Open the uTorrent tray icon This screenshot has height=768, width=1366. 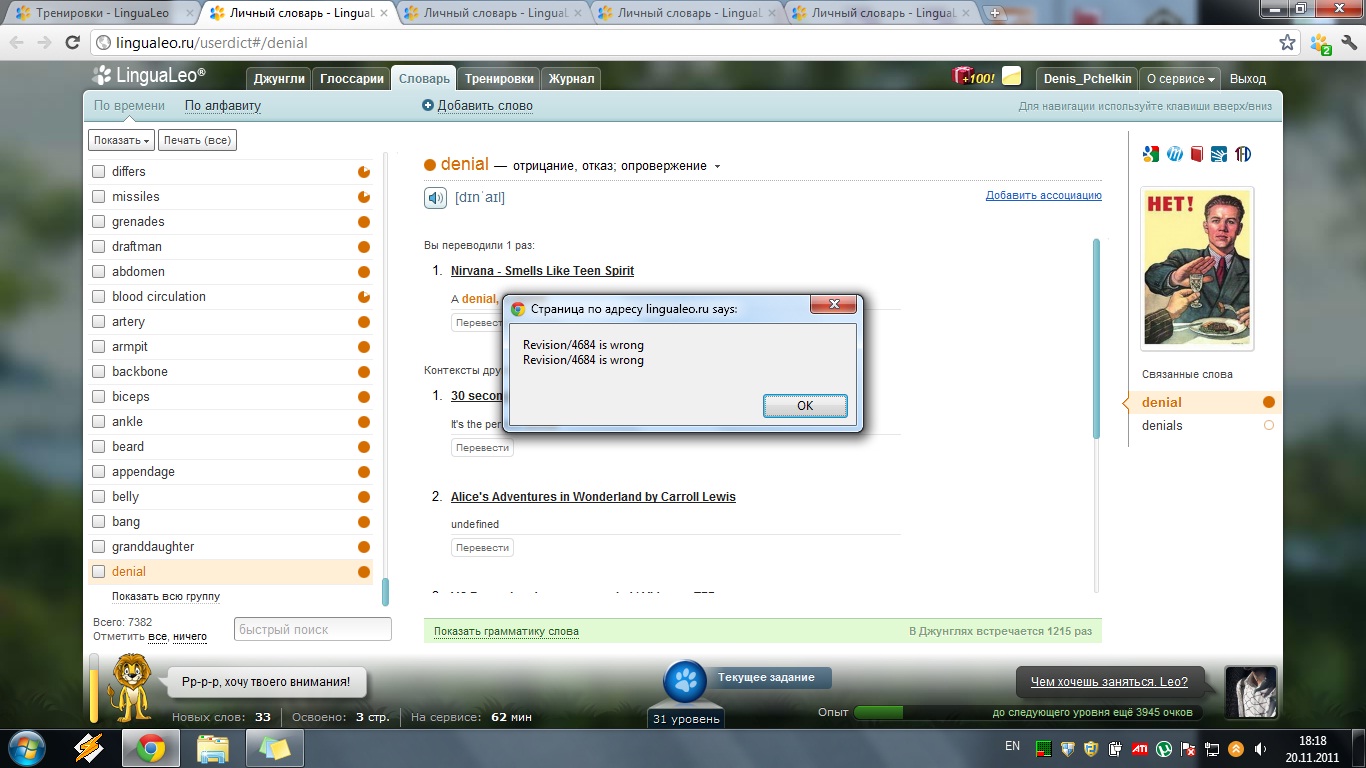pyautogui.click(x=1165, y=748)
